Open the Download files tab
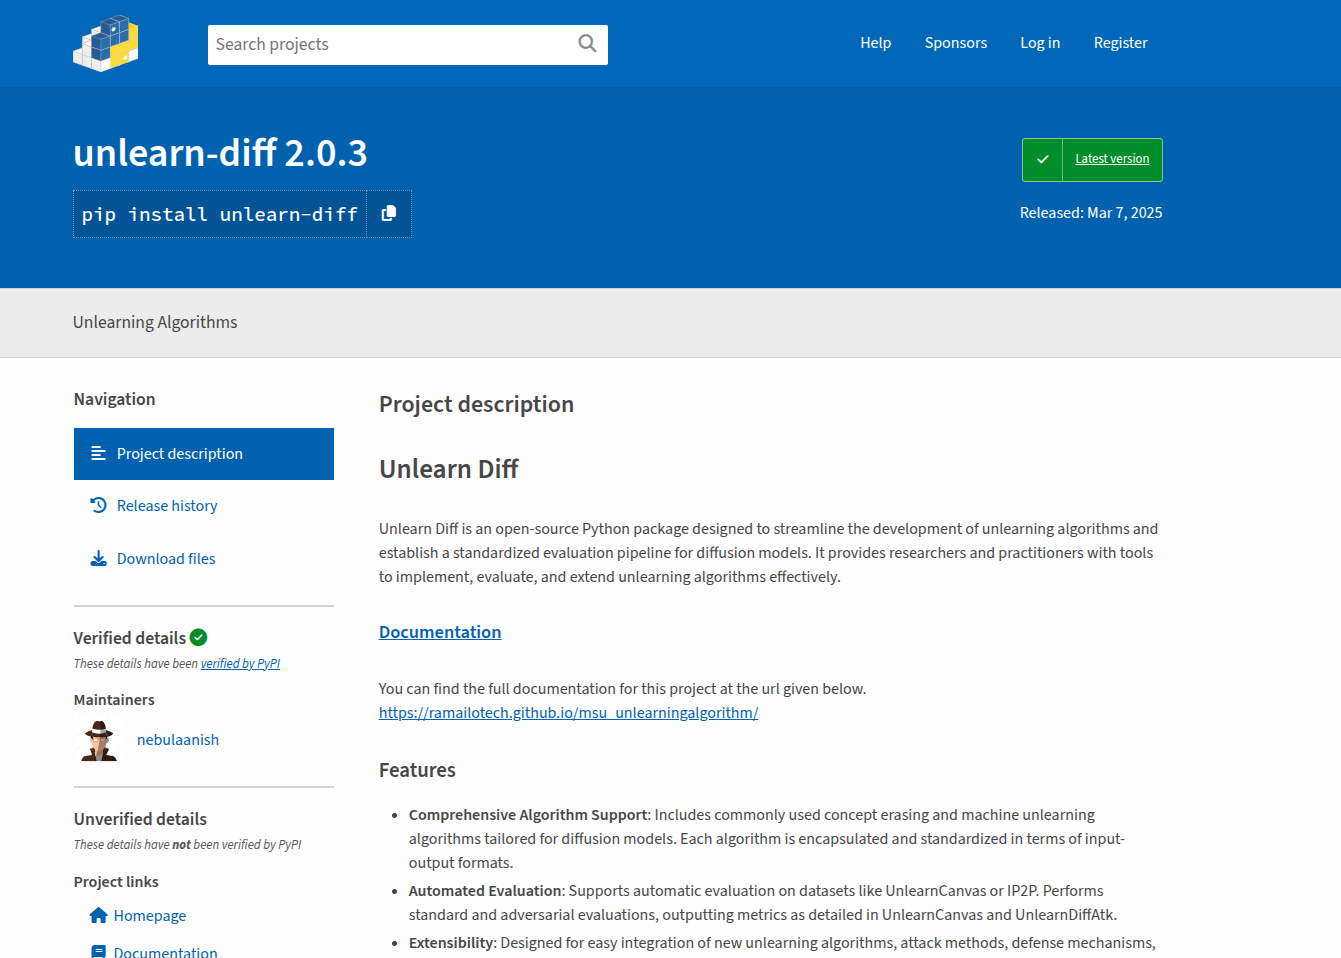 pyautogui.click(x=166, y=559)
